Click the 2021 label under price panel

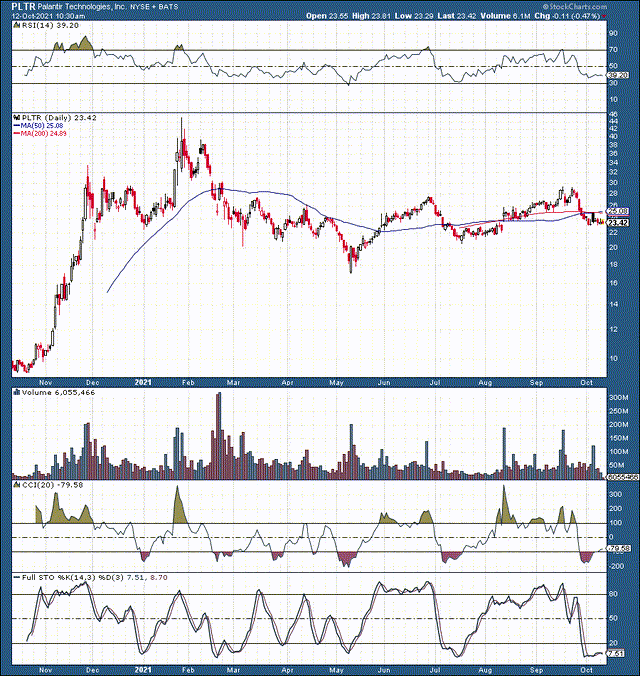tap(143, 382)
